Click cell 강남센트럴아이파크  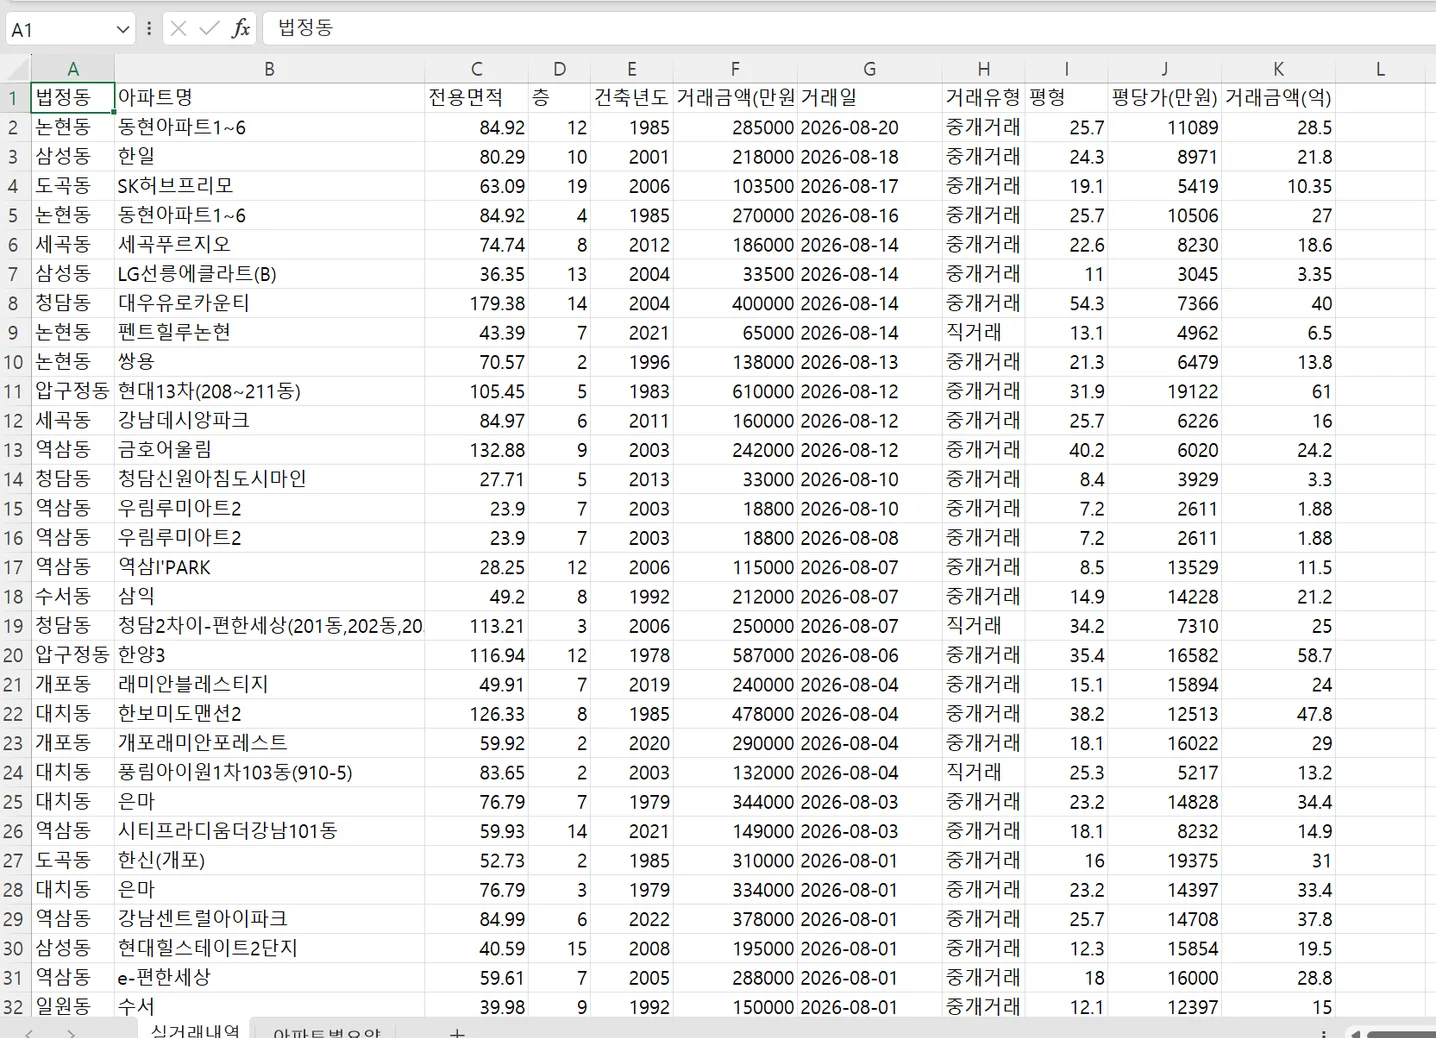click(269, 919)
